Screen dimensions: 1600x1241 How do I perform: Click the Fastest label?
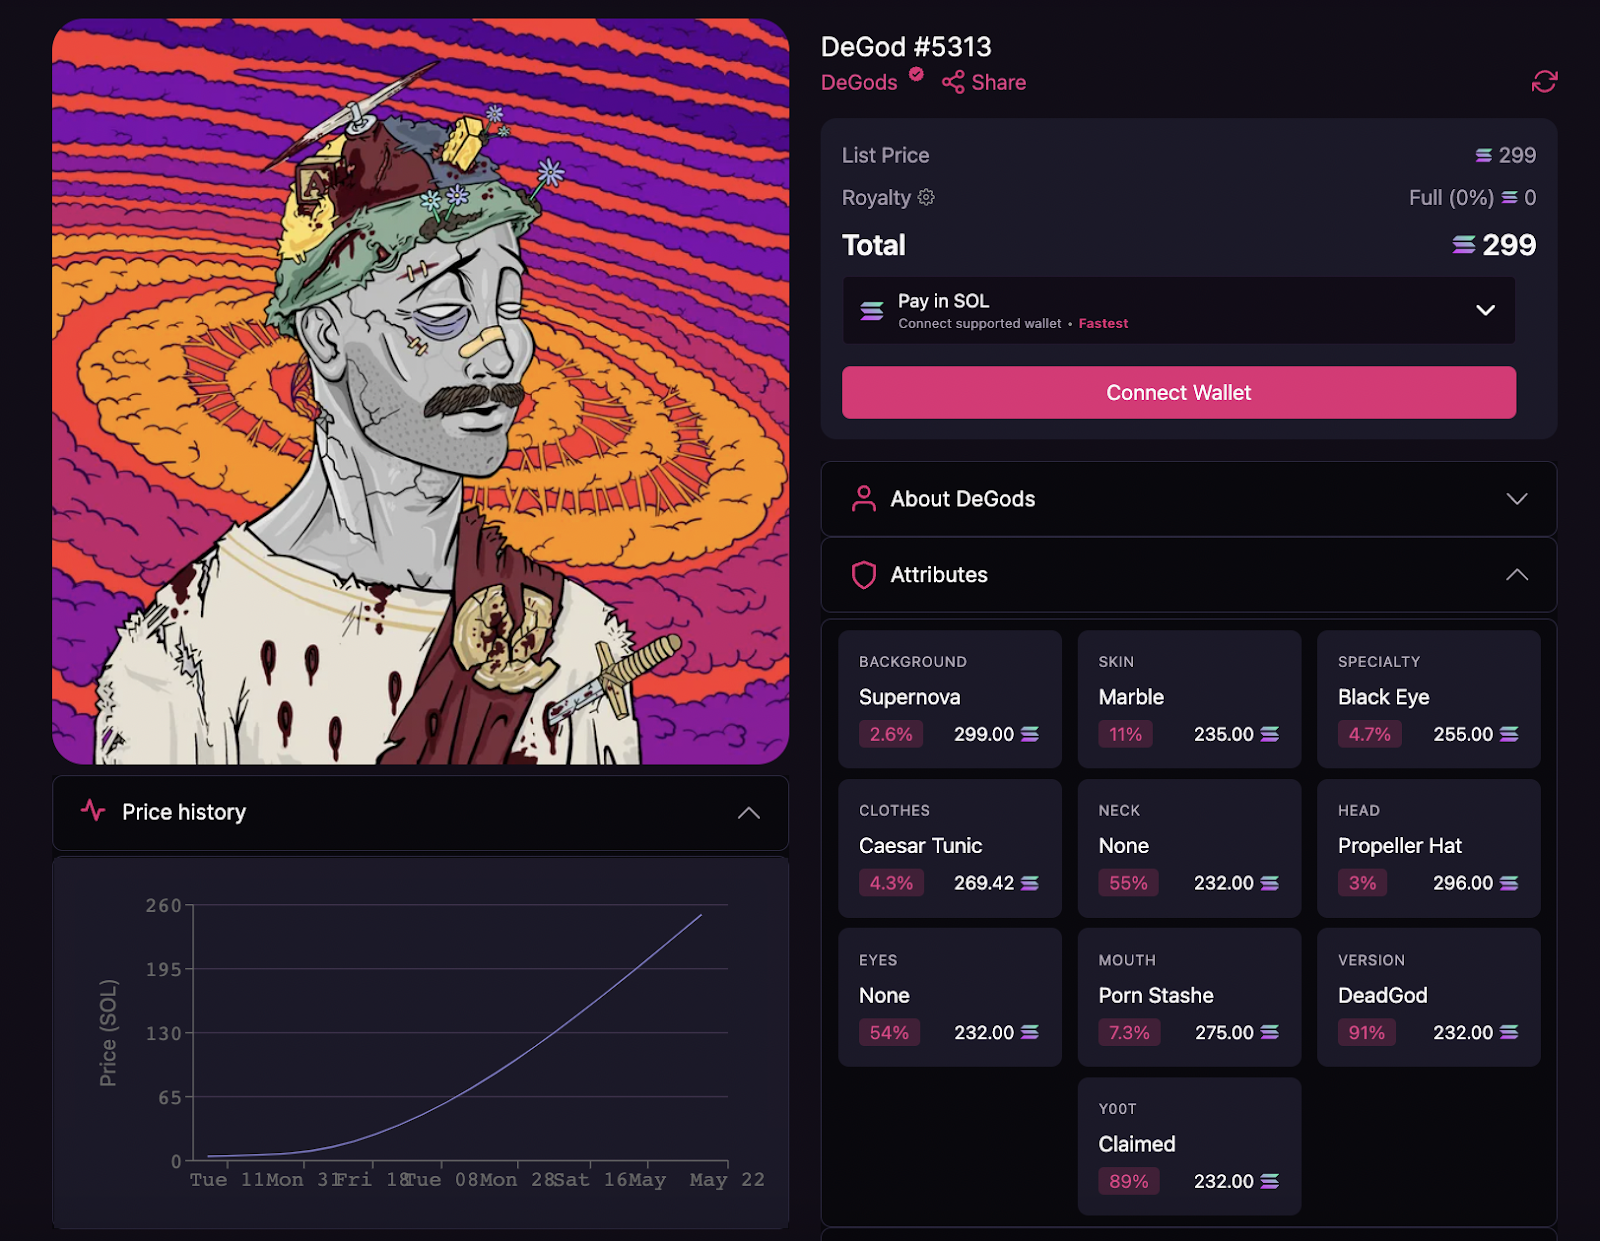point(1103,324)
